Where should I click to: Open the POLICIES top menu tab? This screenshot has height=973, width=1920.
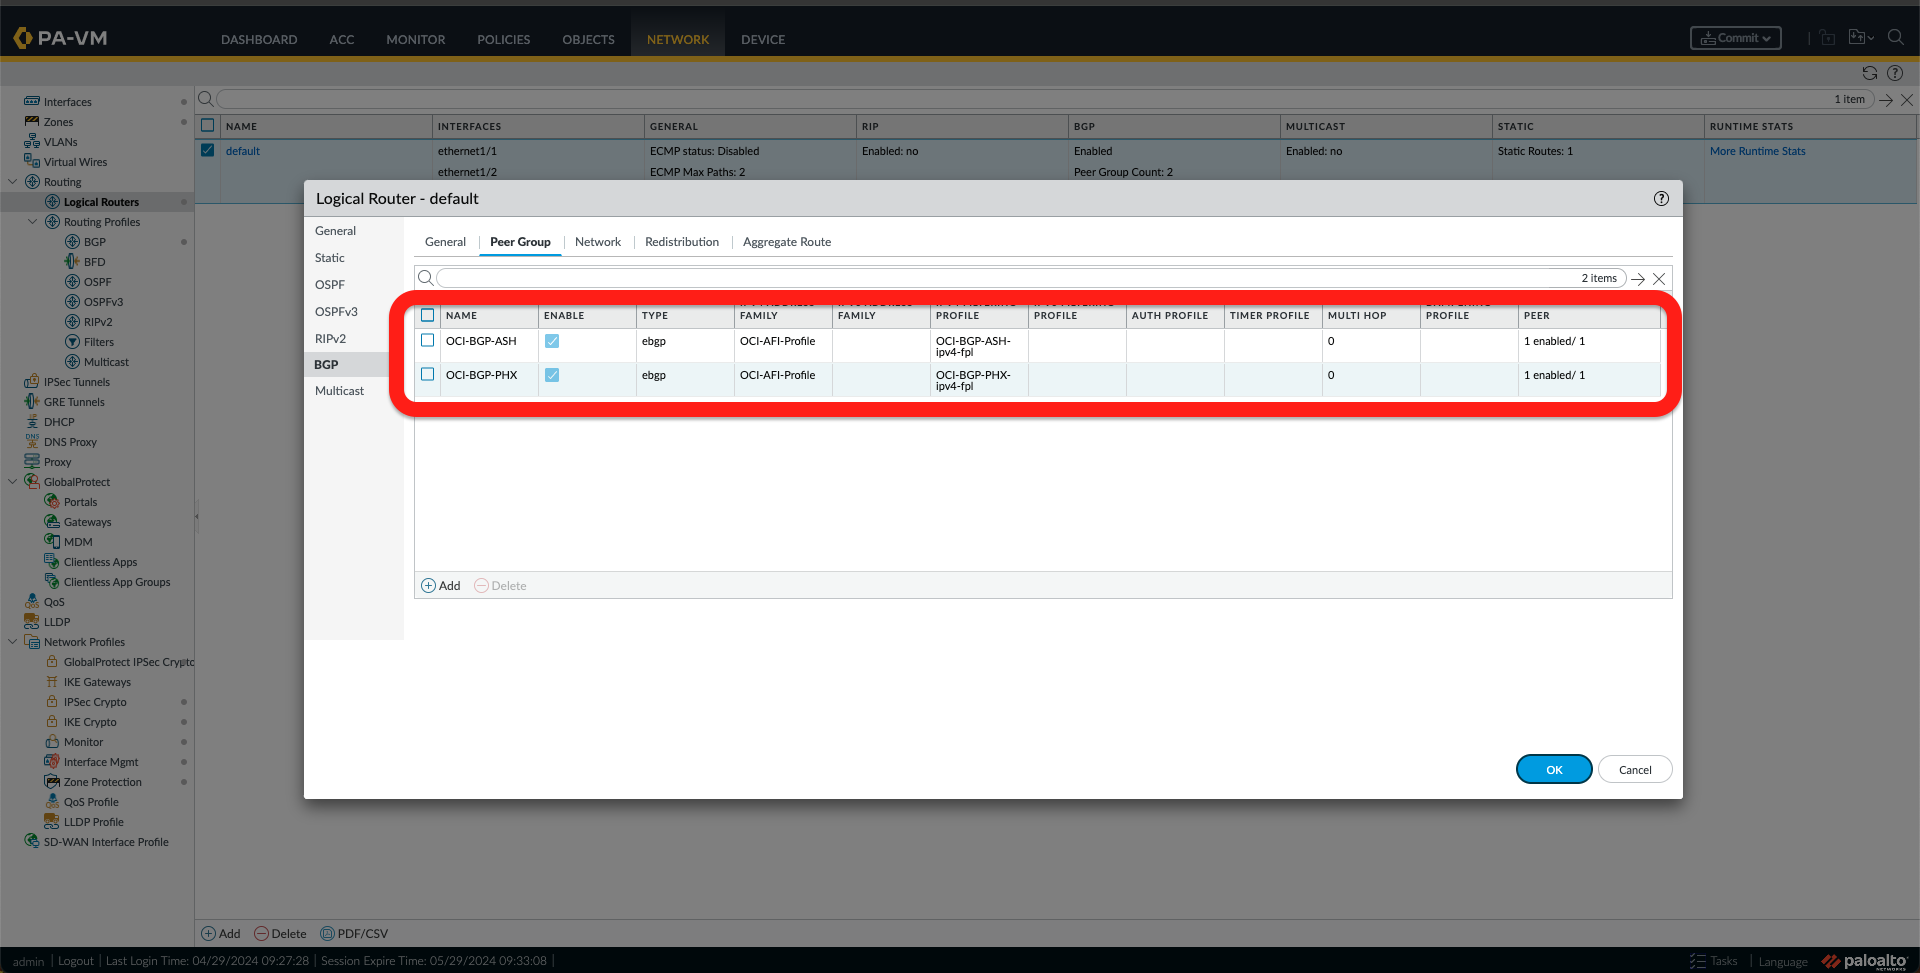point(503,40)
